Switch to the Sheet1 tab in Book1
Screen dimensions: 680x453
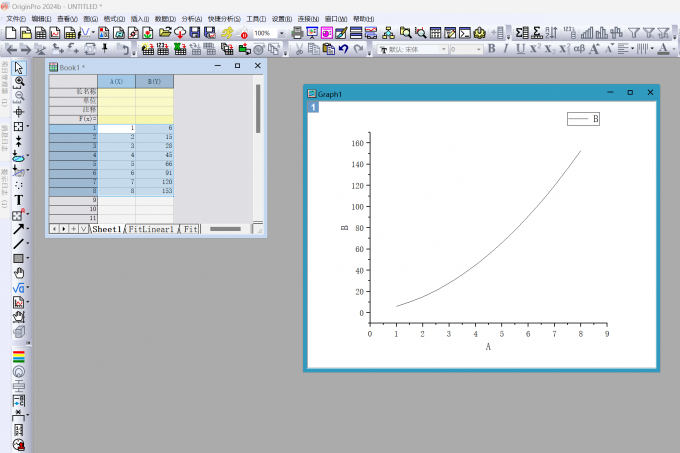coord(106,229)
